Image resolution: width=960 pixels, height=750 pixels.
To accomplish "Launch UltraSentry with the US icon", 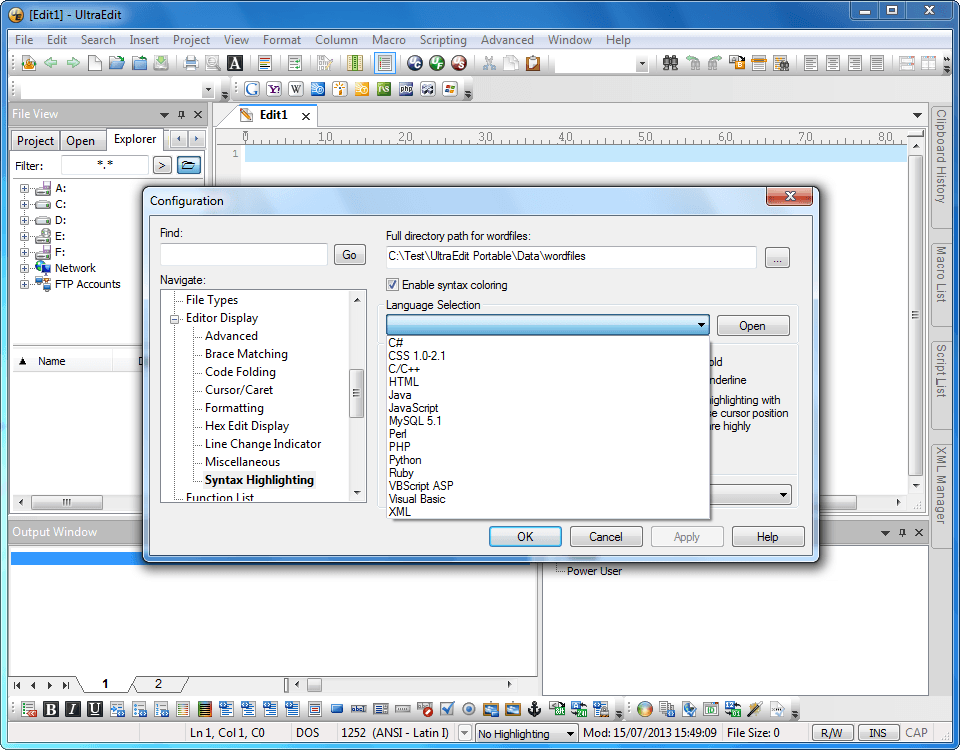I will (x=459, y=62).
